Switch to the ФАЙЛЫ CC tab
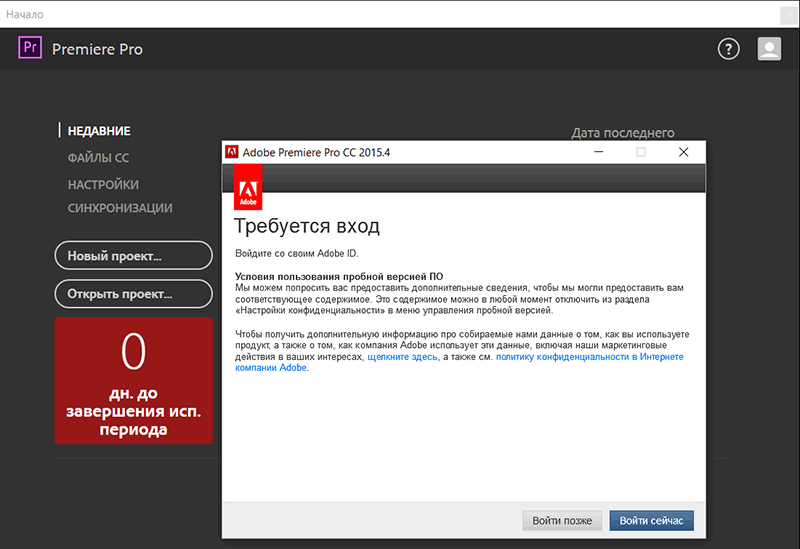 point(98,158)
